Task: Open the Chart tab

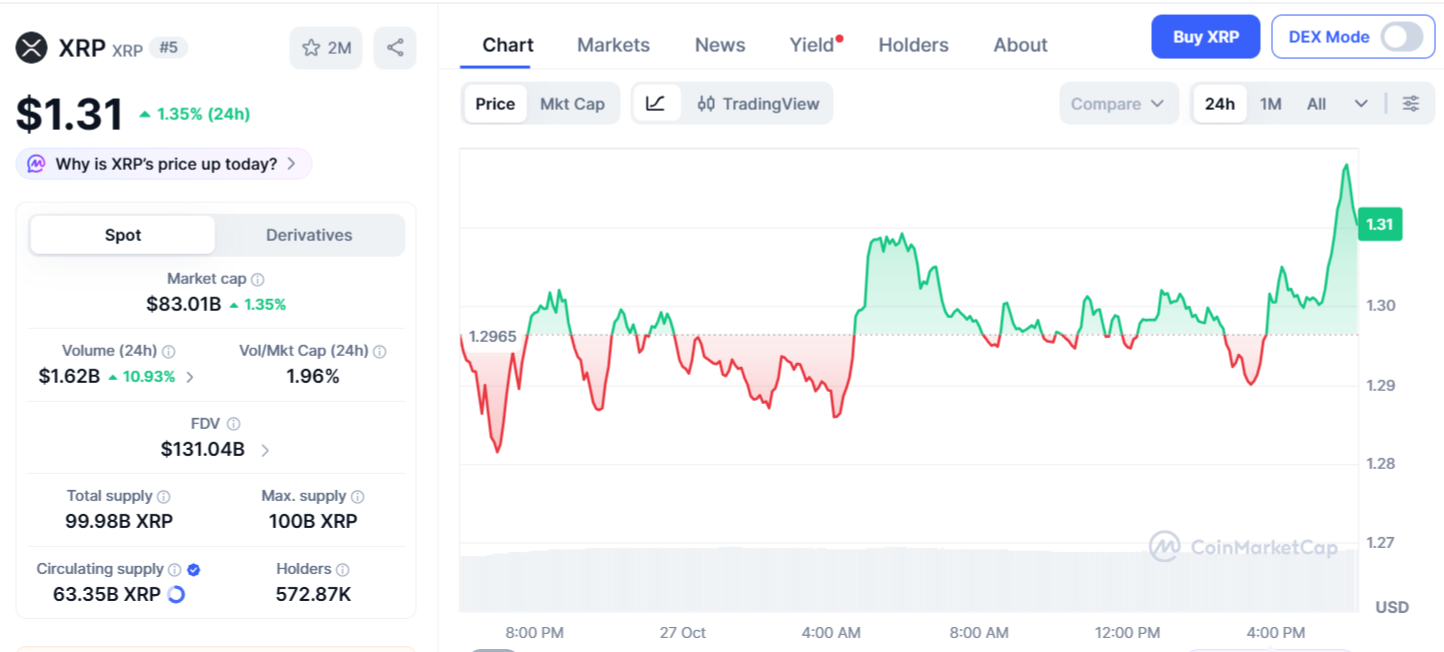Action: tap(508, 45)
